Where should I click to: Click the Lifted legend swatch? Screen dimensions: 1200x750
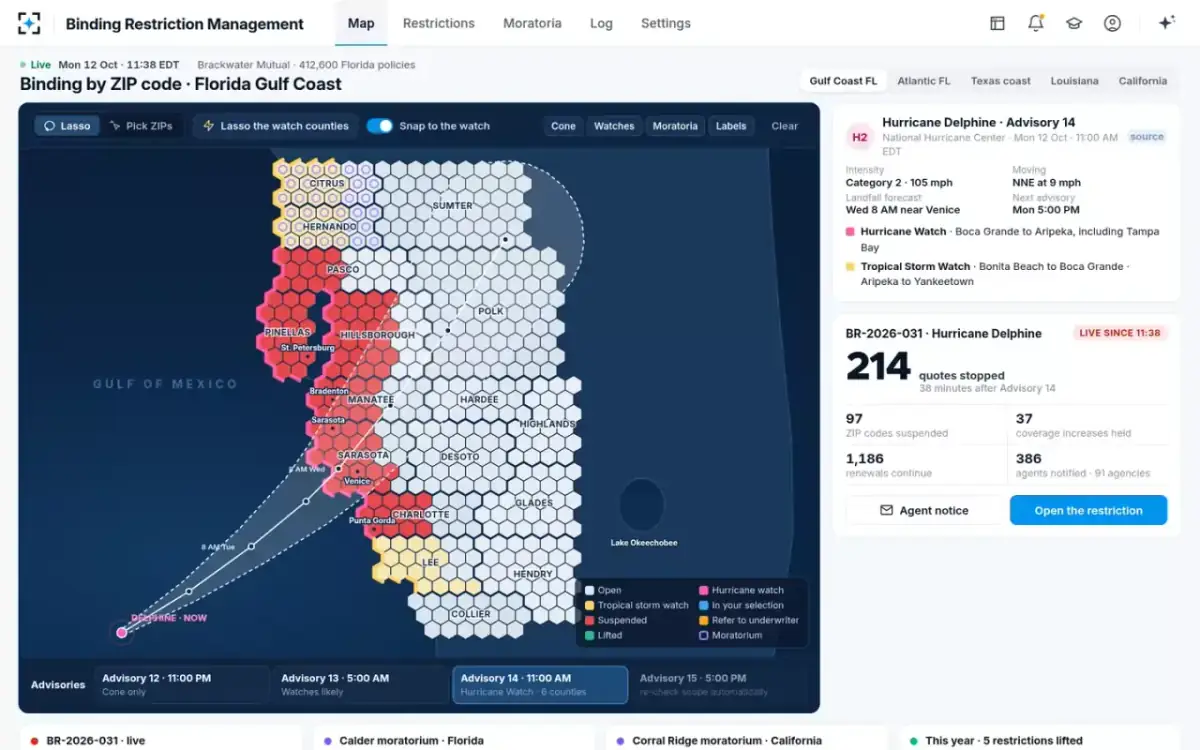[x=590, y=635]
